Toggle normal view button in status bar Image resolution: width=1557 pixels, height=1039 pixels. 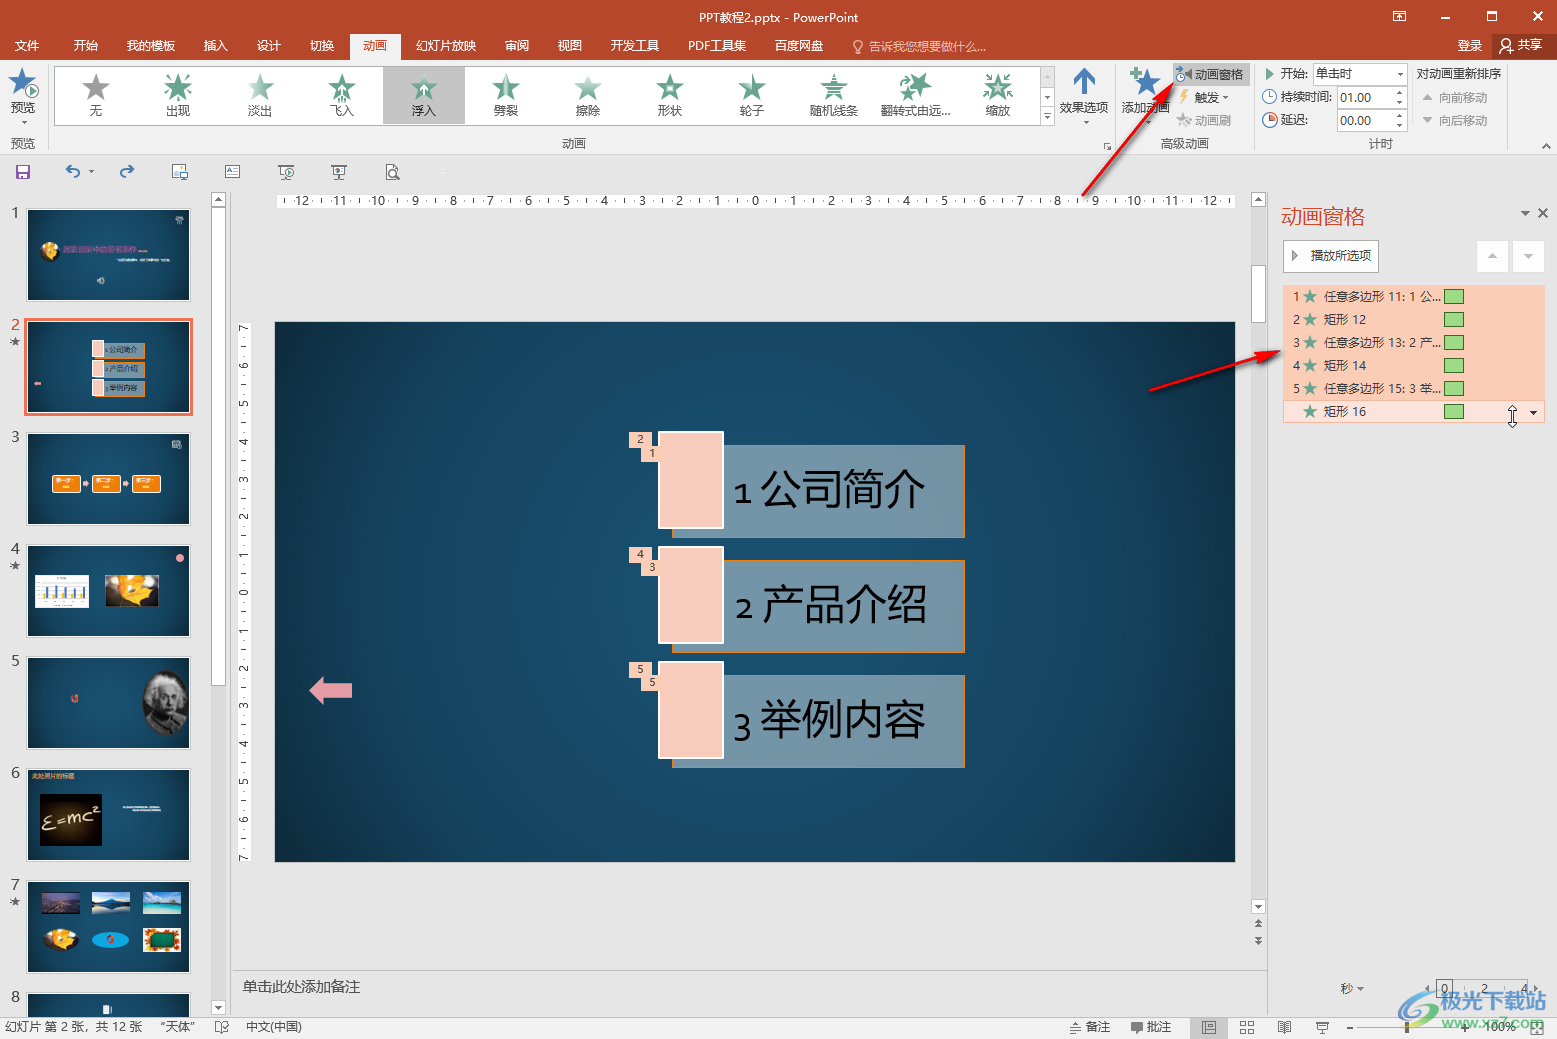[x=1209, y=1027]
